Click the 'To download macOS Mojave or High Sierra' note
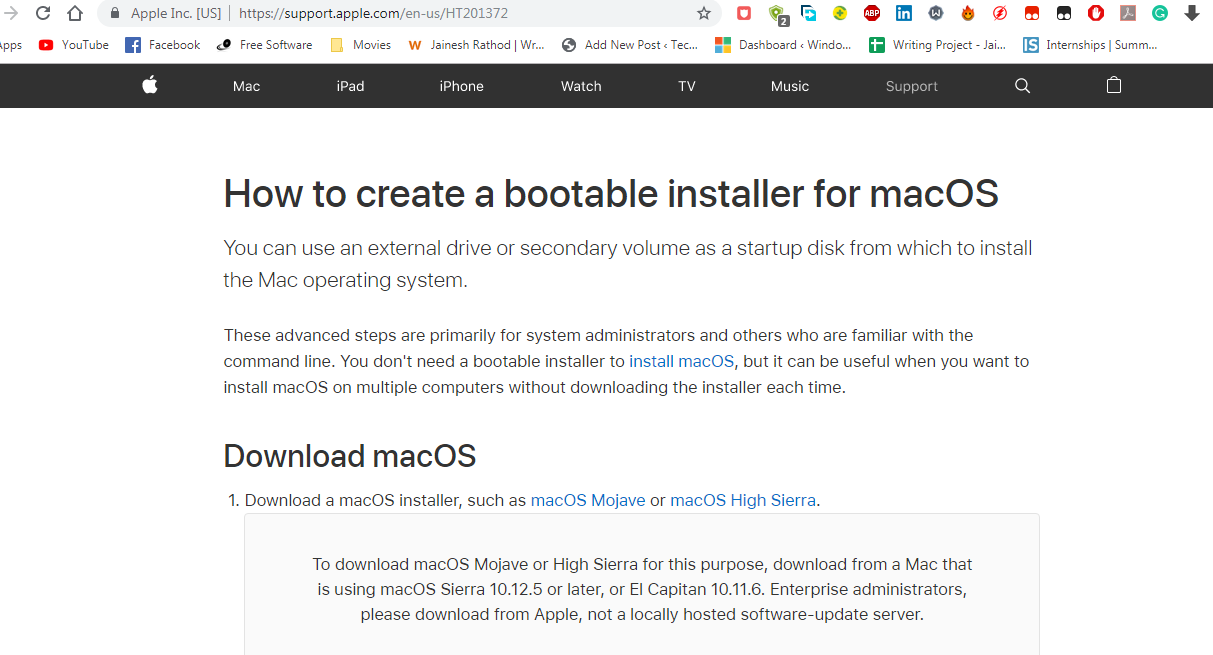1213x655 pixels. pyautogui.click(x=642, y=589)
